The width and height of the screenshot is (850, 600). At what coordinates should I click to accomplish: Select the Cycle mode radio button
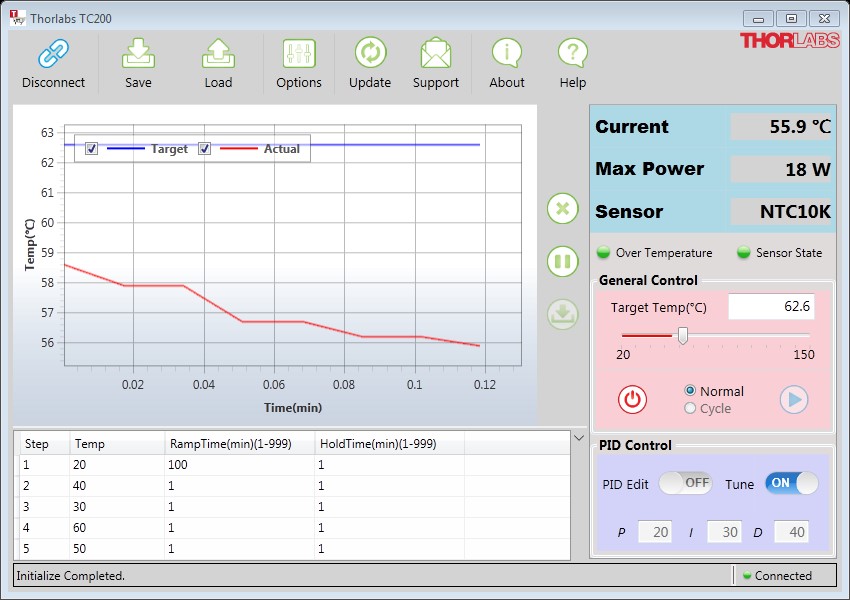(x=690, y=408)
